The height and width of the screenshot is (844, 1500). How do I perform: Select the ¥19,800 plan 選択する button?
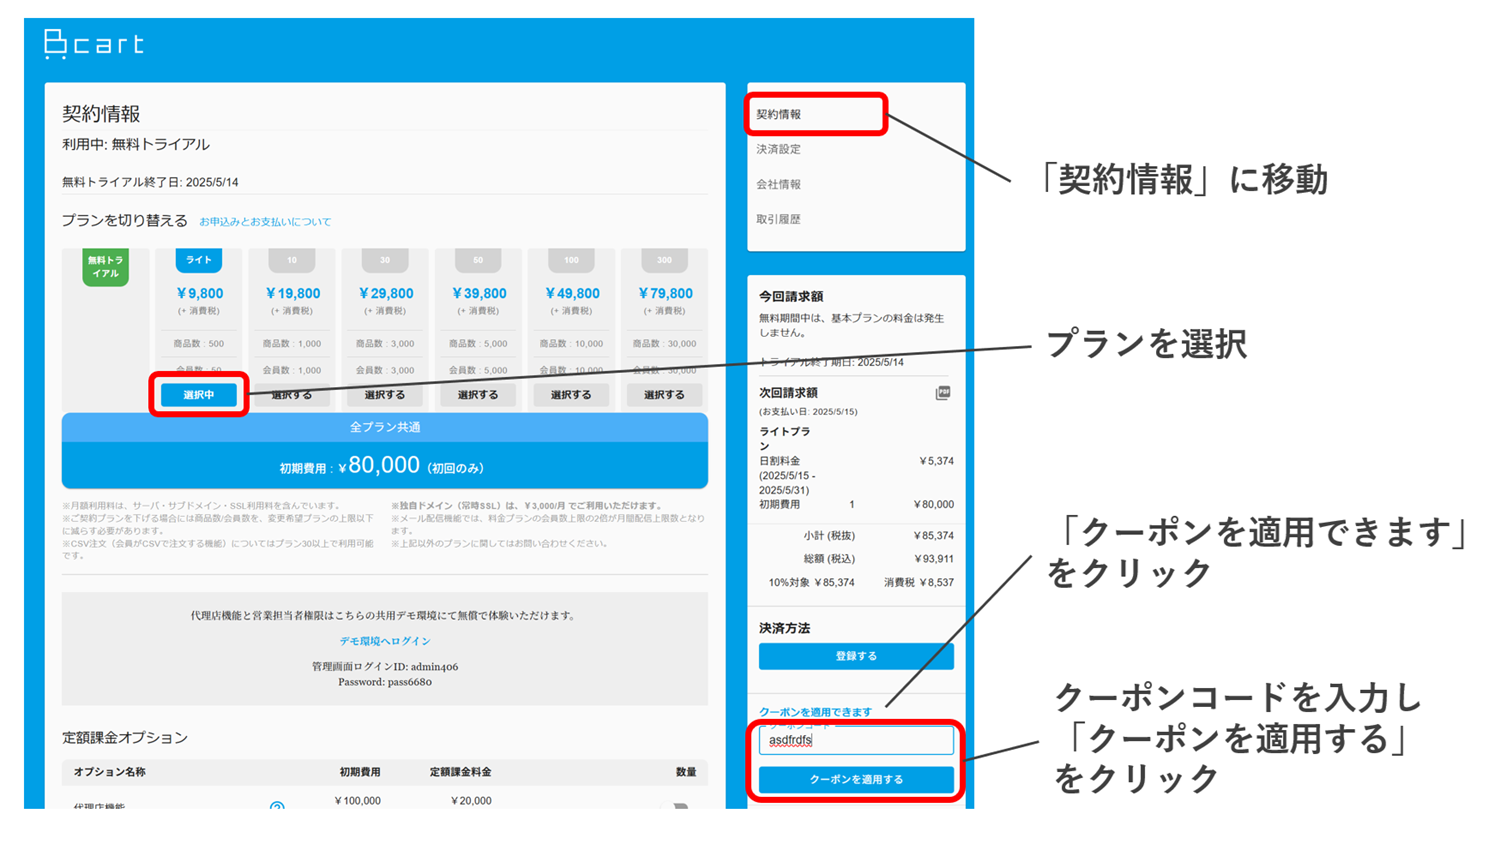click(x=292, y=395)
